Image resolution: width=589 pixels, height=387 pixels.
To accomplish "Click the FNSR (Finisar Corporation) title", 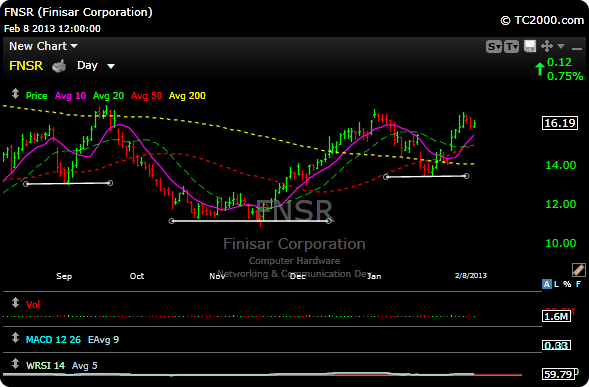I will 78,12.
